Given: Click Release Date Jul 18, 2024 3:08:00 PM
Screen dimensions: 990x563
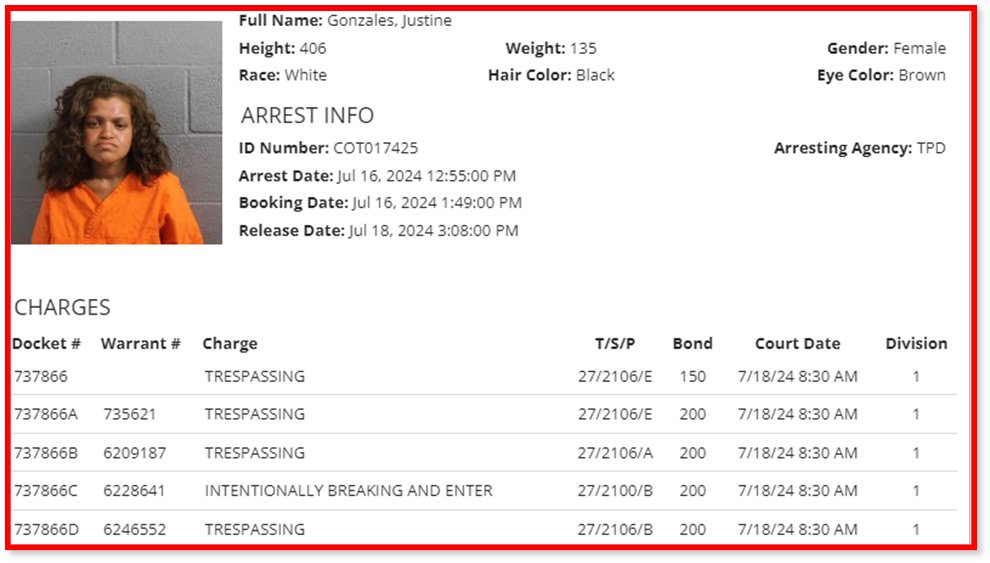Looking at the screenshot, I should pyautogui.click(x=434, y=230).
